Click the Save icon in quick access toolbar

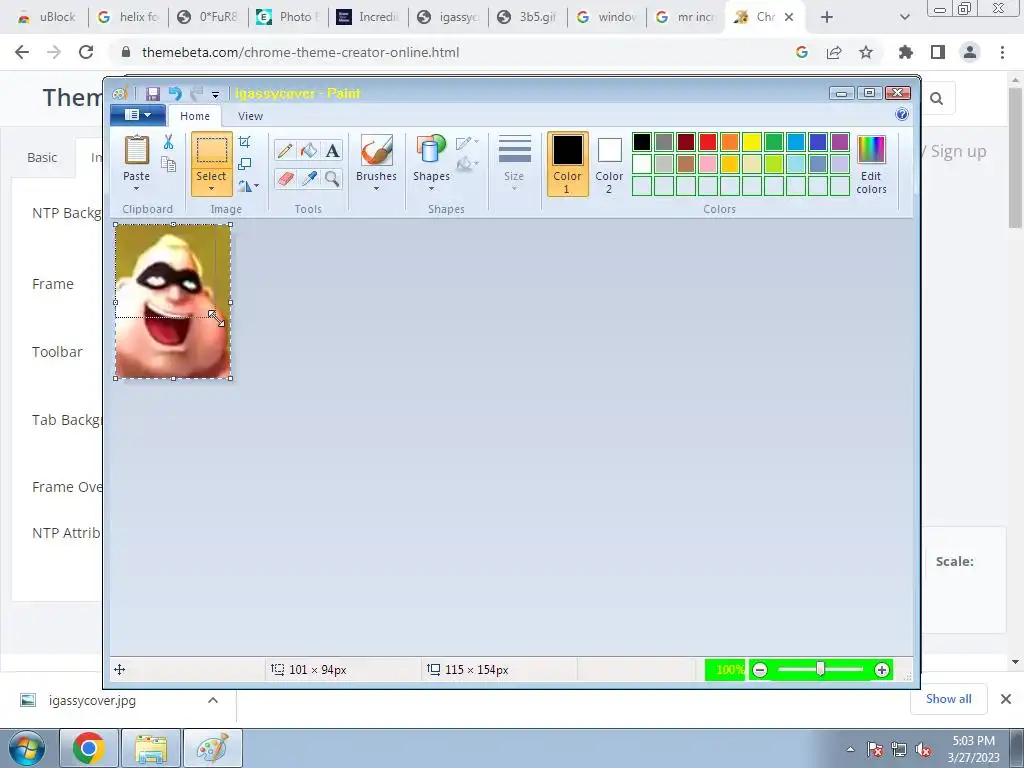153,93
